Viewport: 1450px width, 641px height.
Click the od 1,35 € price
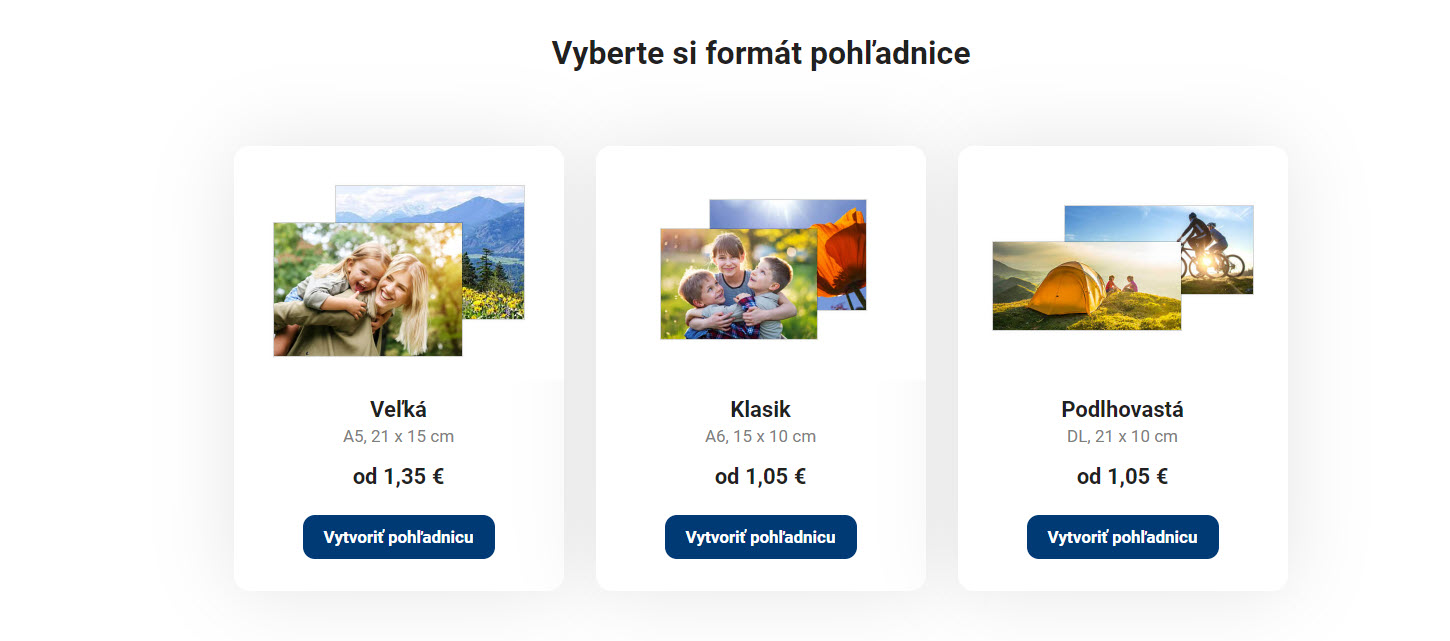coord(398,477)
